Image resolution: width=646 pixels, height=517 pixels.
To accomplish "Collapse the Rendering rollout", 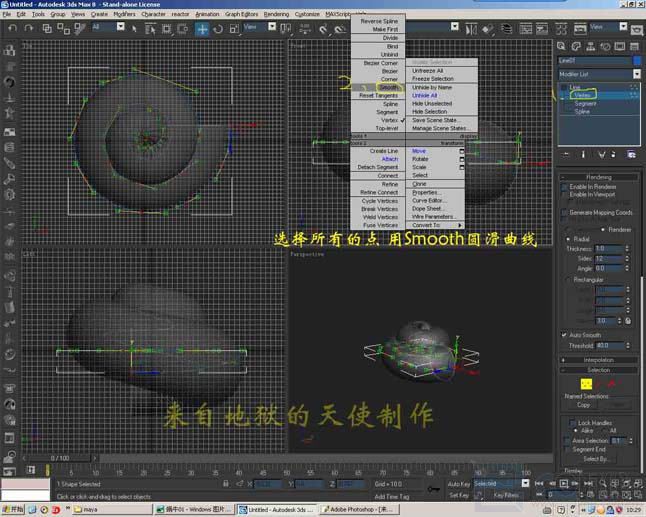I will 599,177.
